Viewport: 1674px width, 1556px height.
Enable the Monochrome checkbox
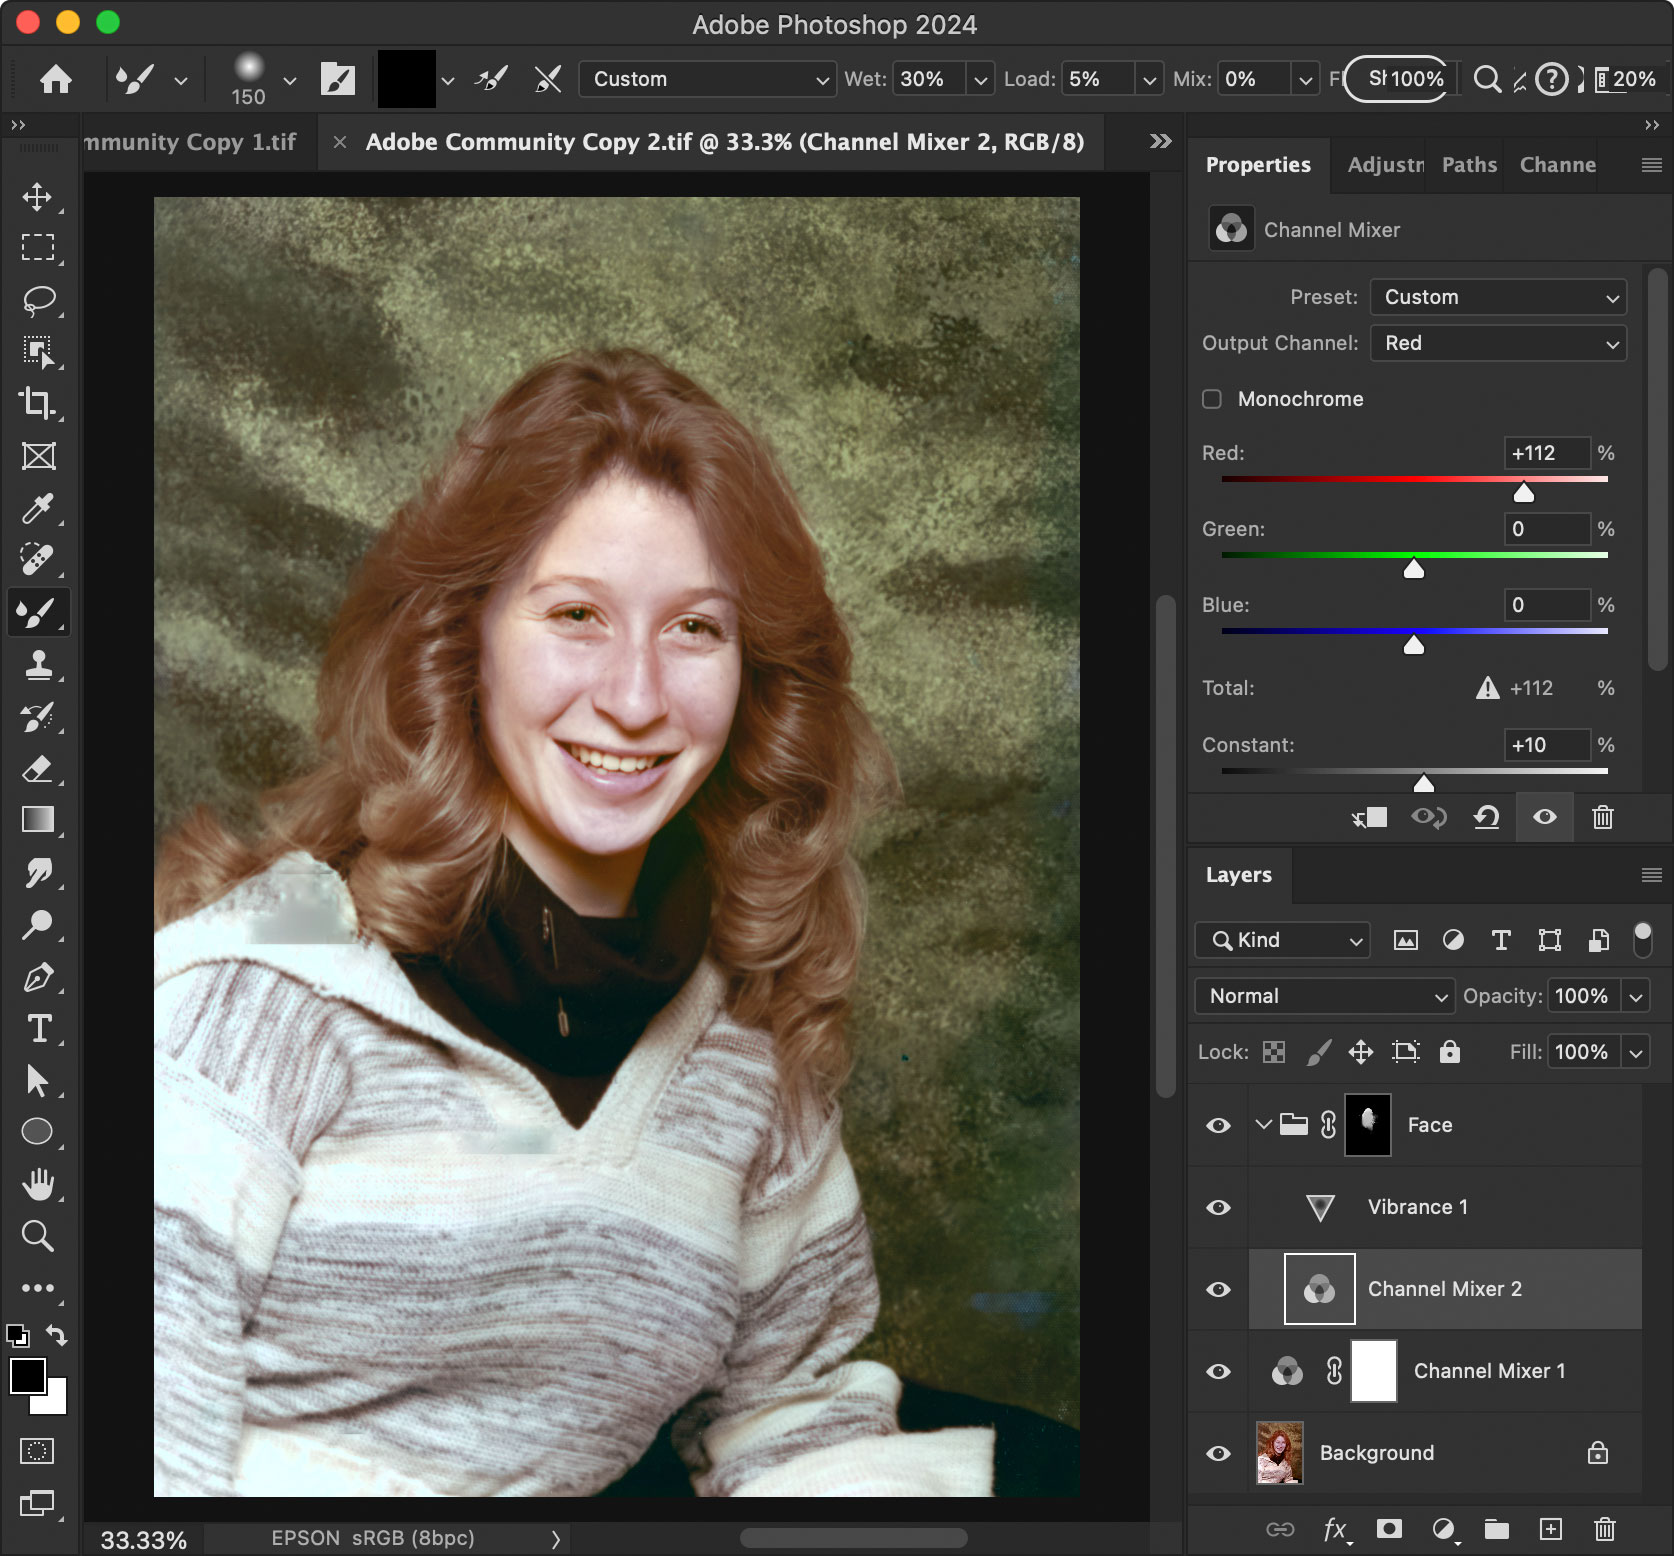(1211, 398)
